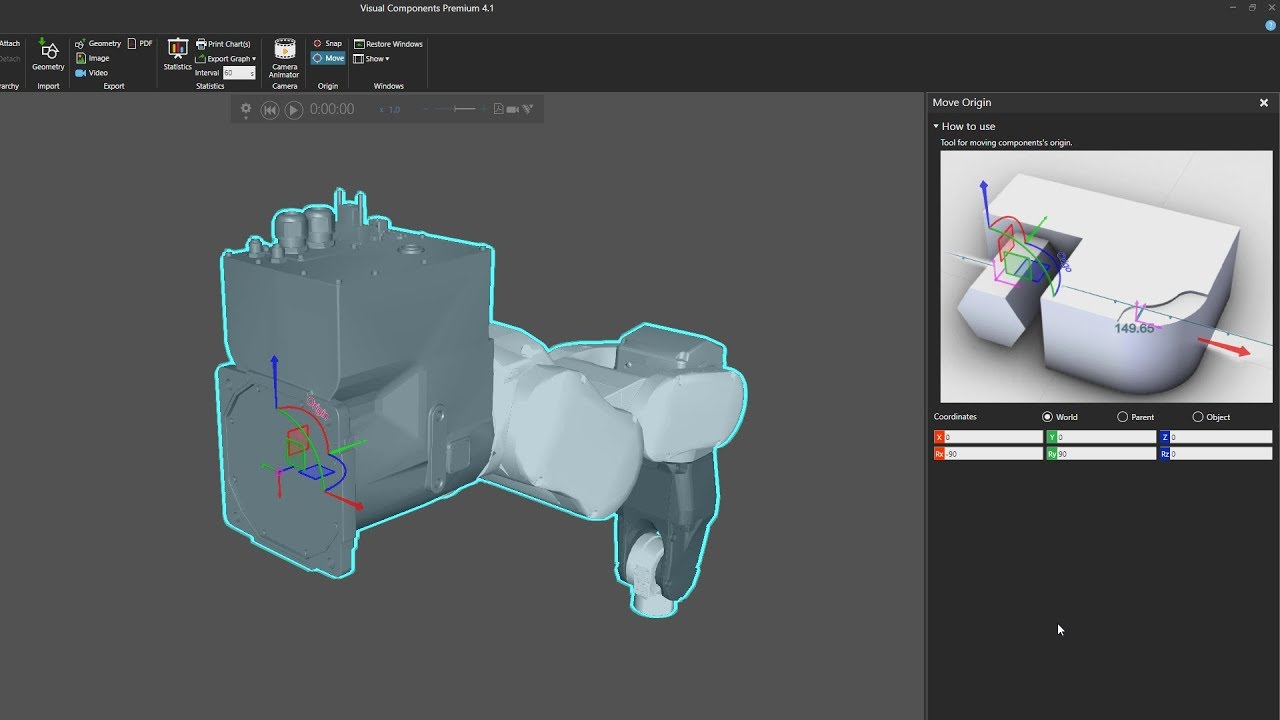Enable Snap in the Origin group

[327, 43]
